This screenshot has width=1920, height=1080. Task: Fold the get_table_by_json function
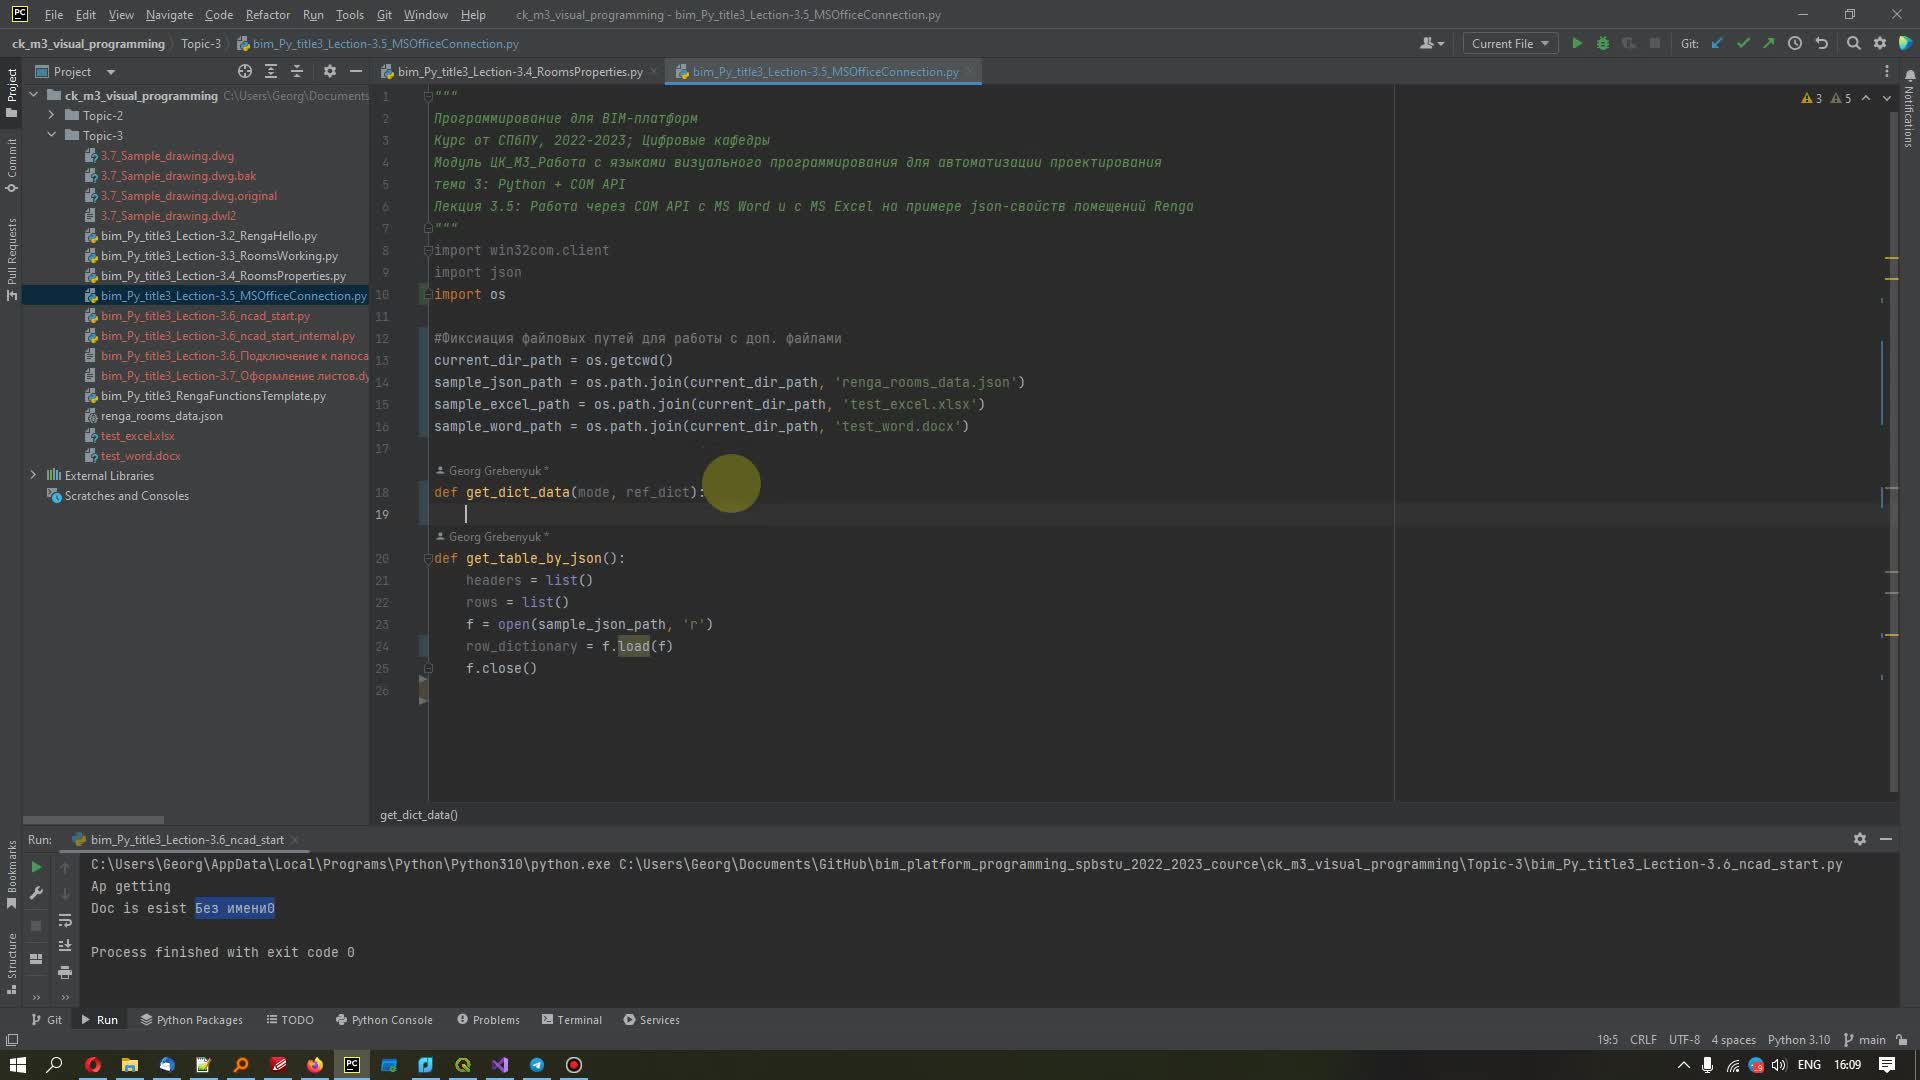pyautogui.click(x=427, y=558)
